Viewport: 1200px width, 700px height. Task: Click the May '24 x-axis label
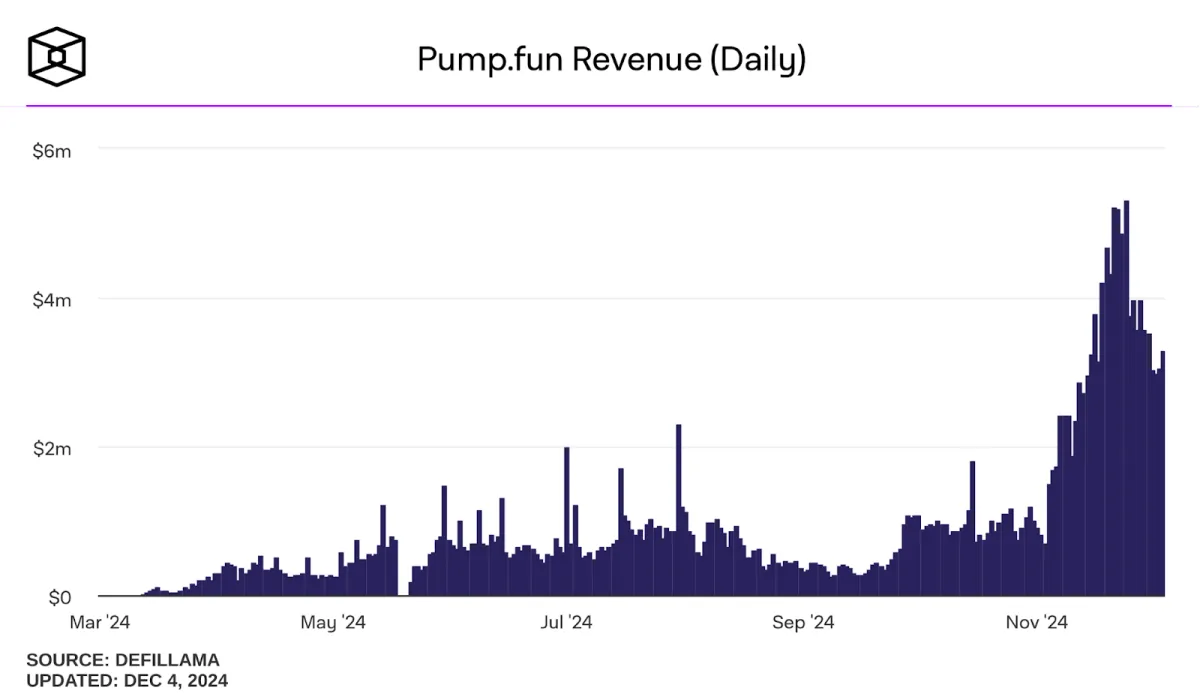pyautogui.click(x=333, y=623)
